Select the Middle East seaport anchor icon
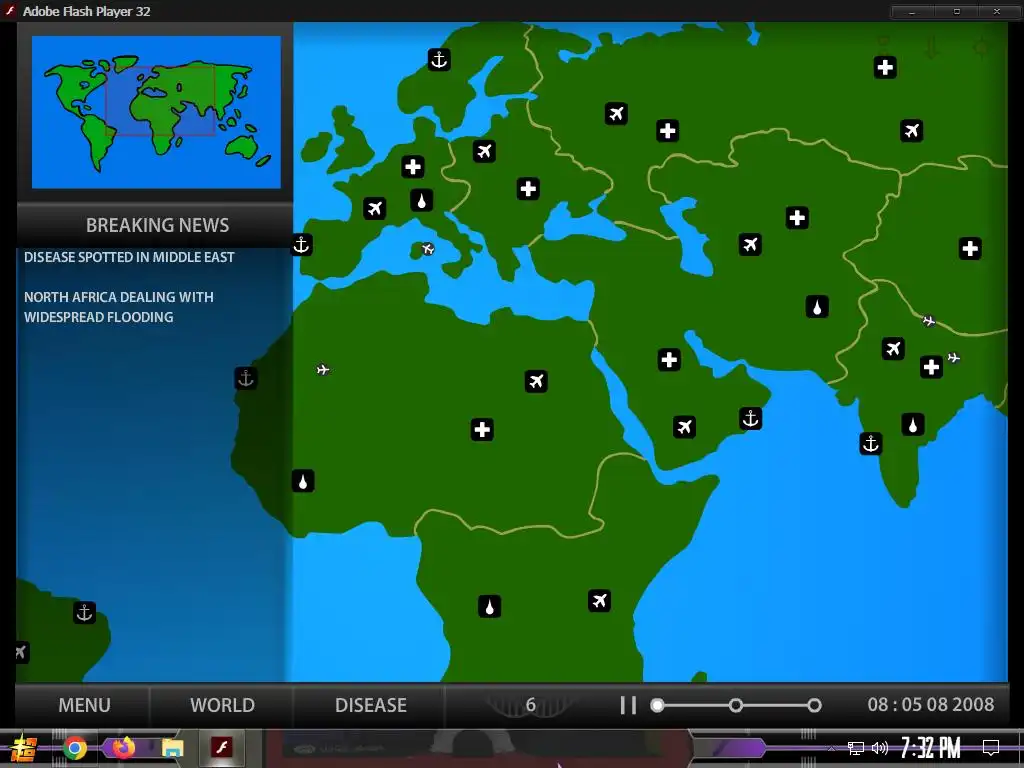 [x=750, y=418]
